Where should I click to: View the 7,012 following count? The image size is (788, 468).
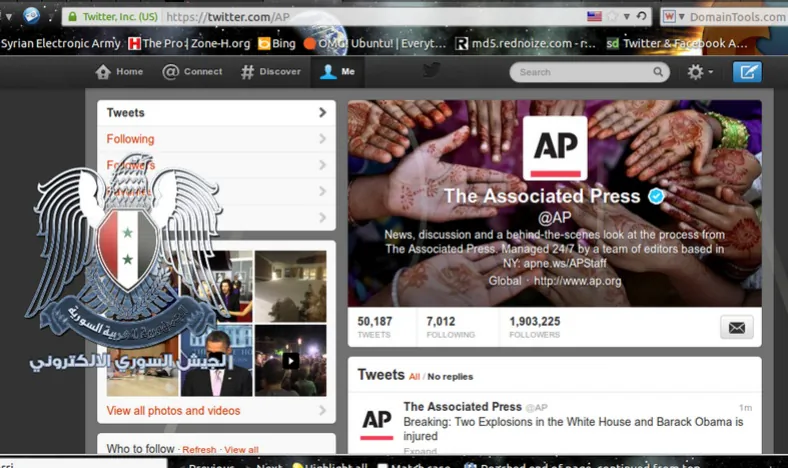[x=450, y=327]
